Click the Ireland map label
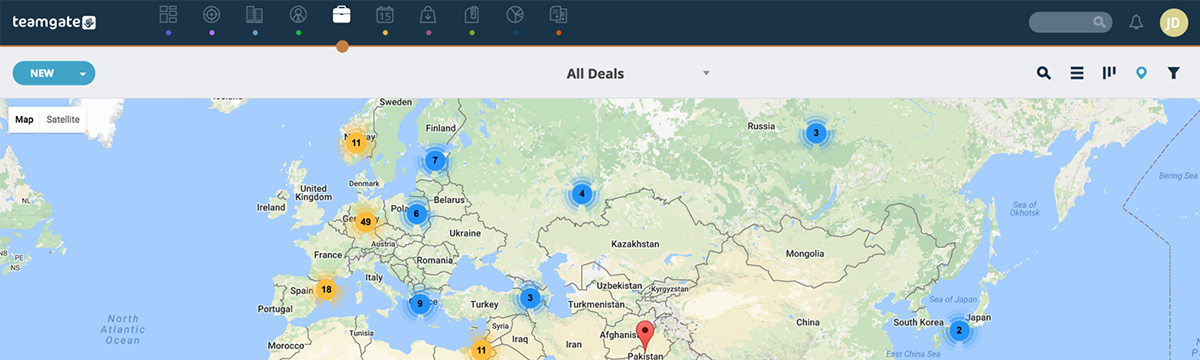1200x360 pixels. 270,207
